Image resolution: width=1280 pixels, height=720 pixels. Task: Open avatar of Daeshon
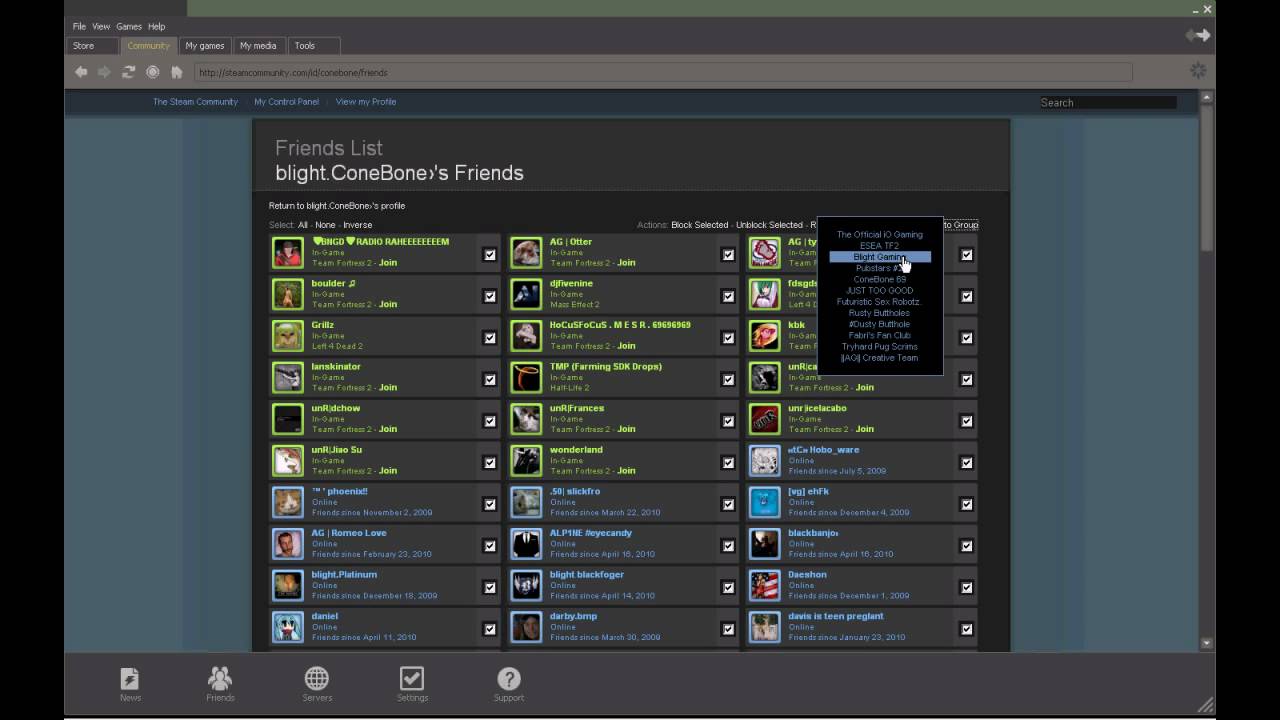765,586
